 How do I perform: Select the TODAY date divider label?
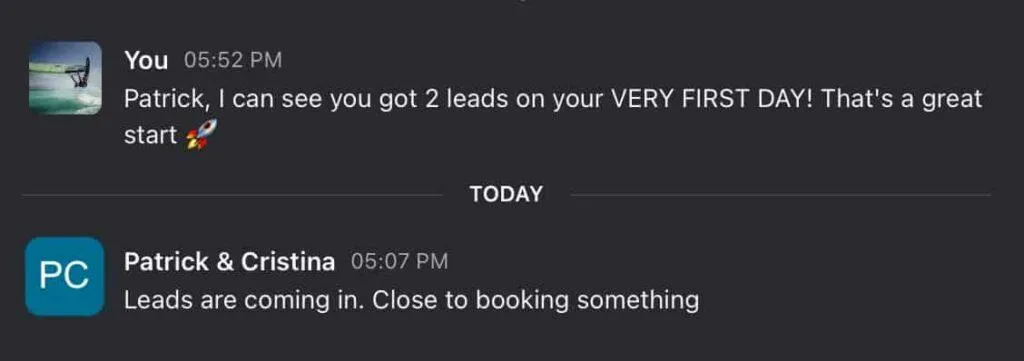click(x=506, y=195)
